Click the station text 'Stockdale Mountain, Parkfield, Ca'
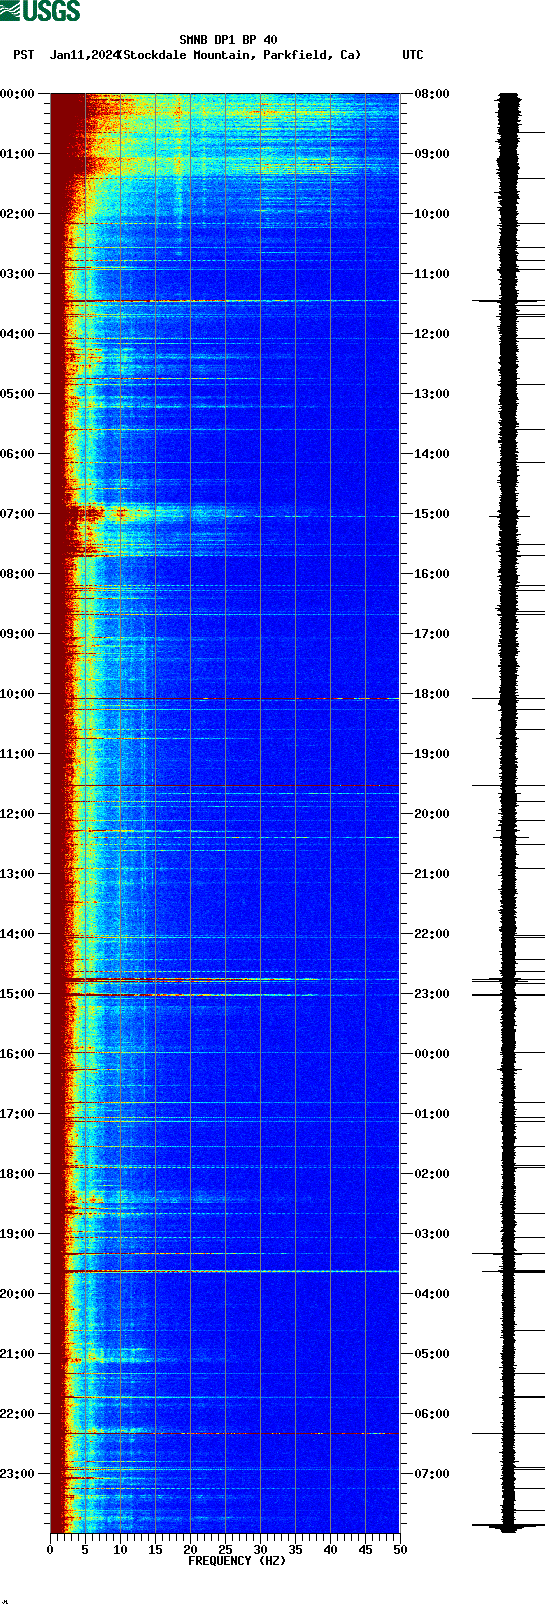The height and width of the screenshot is (1613, 552). [240, 55]
